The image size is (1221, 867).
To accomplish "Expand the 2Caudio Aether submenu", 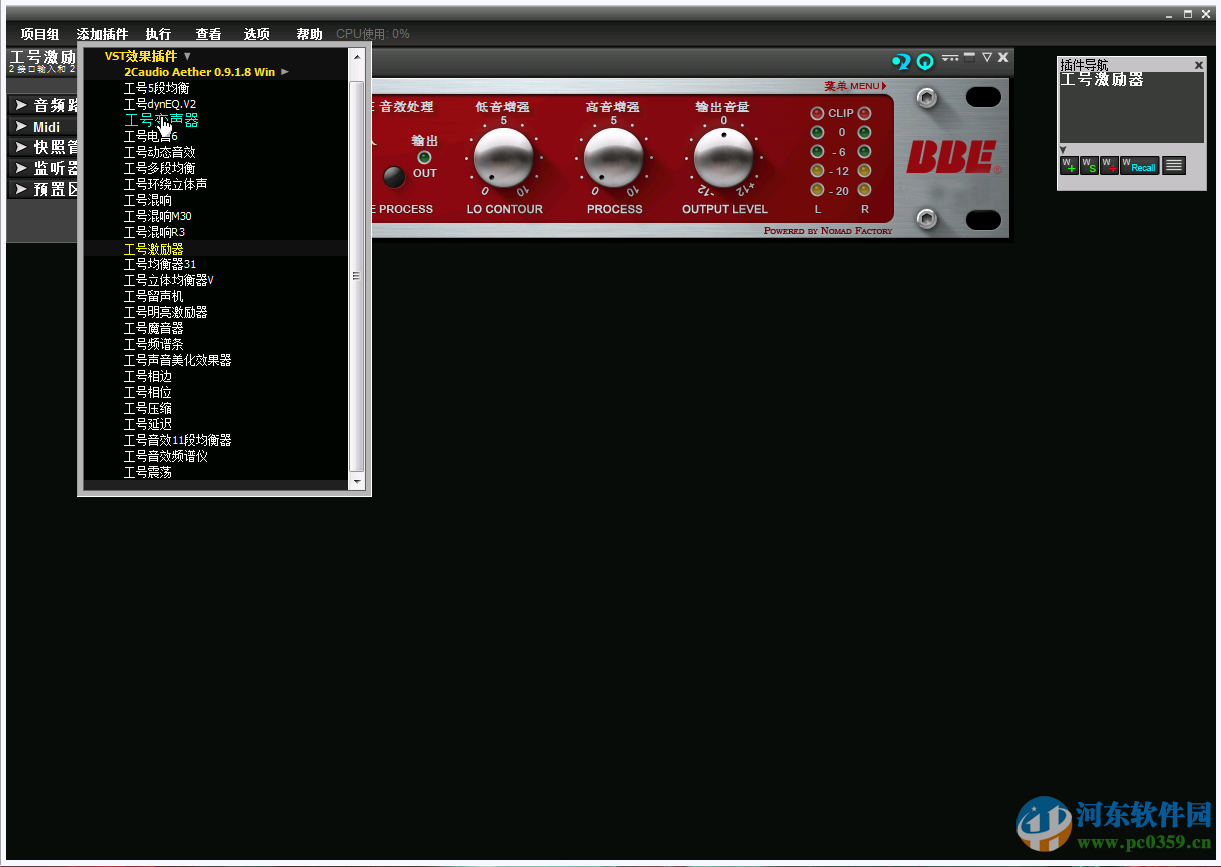I will click(x=283, y=72).
